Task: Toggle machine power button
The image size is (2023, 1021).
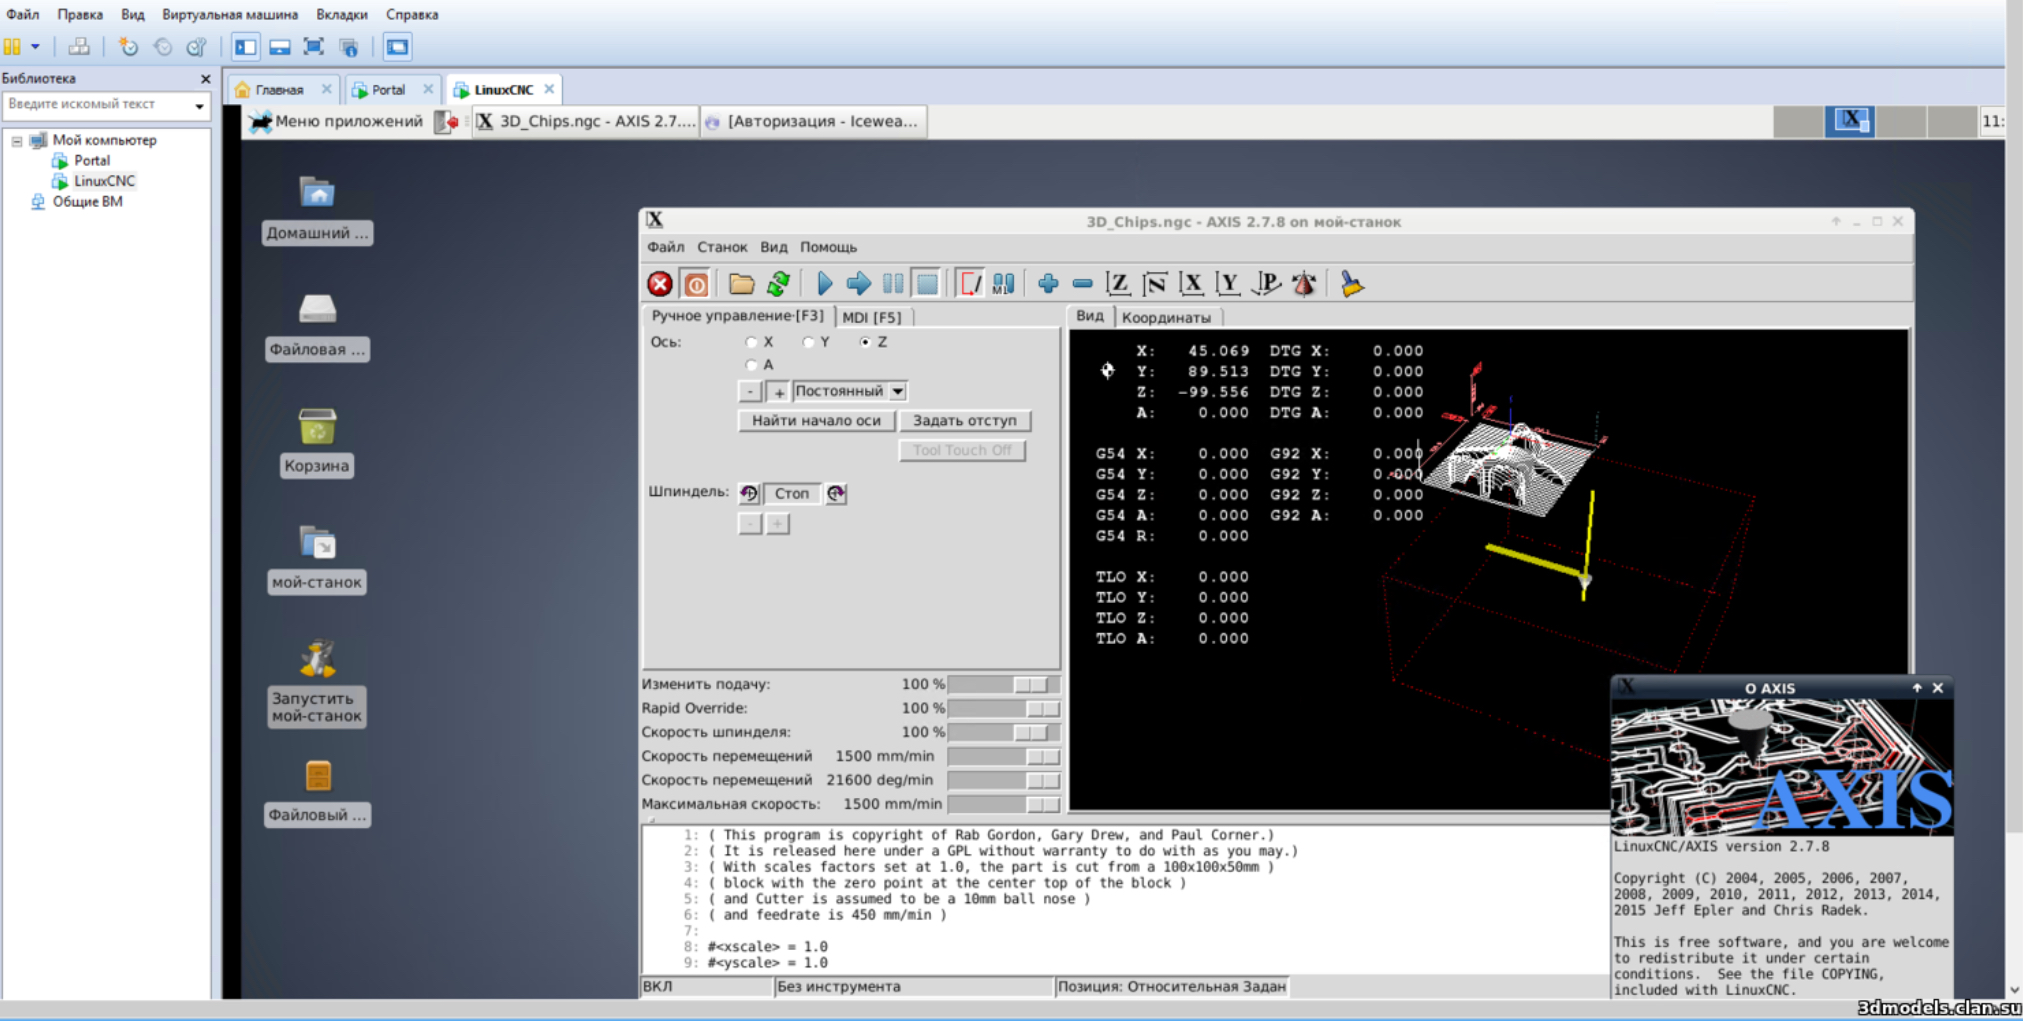Action: click(x=696, y=284)
